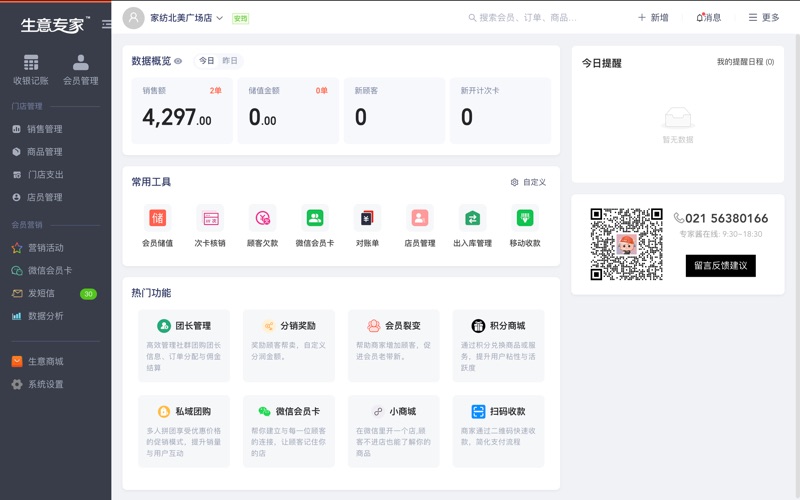
Task: Open the 更多 menu
Action: 764,17
